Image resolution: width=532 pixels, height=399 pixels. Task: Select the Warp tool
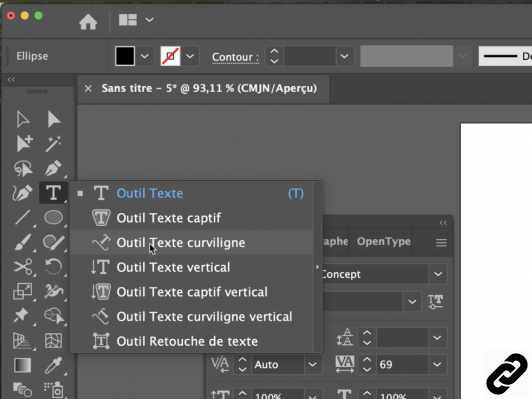click(53, 291)
